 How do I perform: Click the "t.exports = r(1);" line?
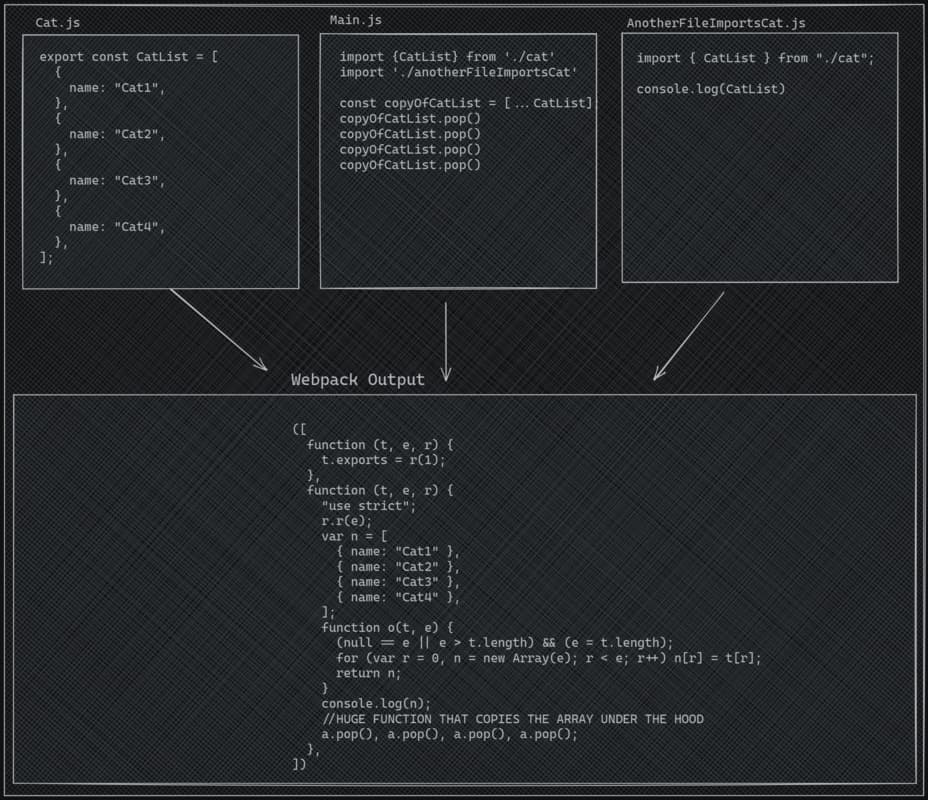click(x=383, y=460)
